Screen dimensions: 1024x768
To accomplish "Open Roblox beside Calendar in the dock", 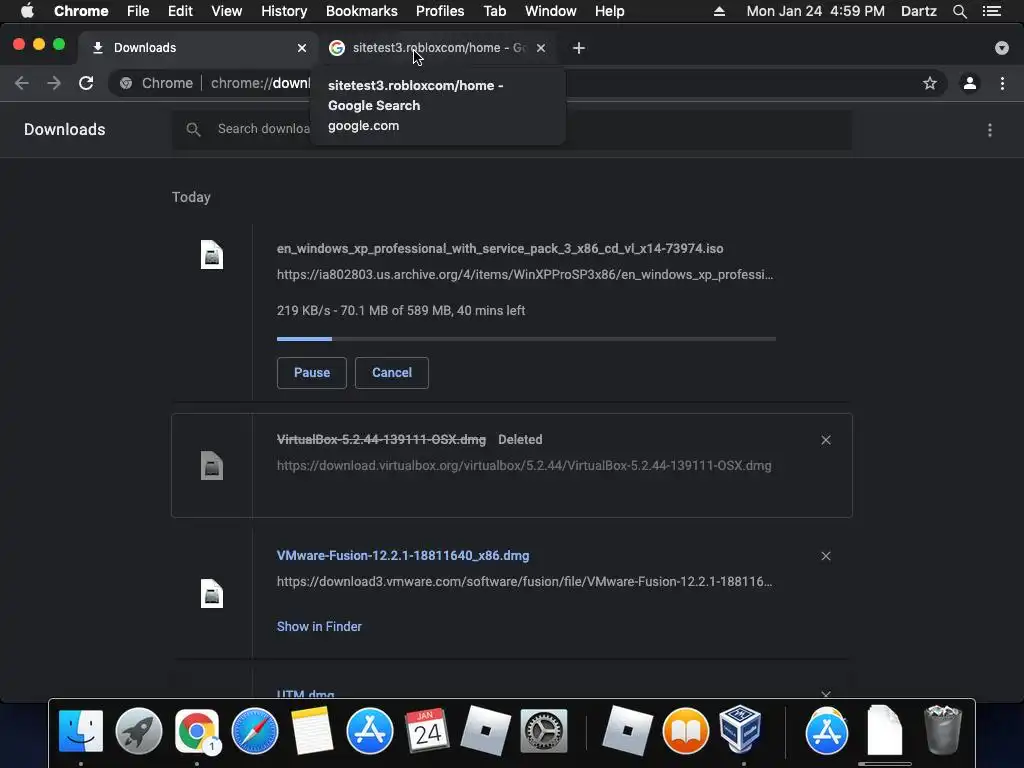I will click(x=485, y=731).
